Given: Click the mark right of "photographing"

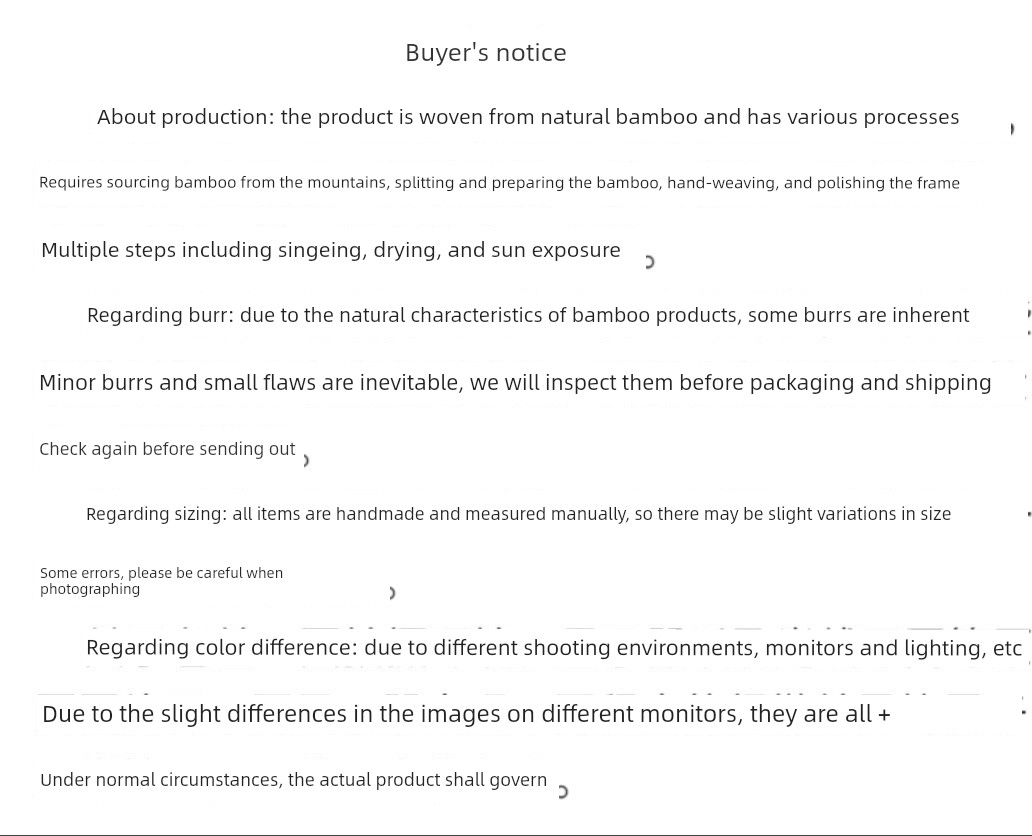Looking at the screenshot, I should 392,593.
